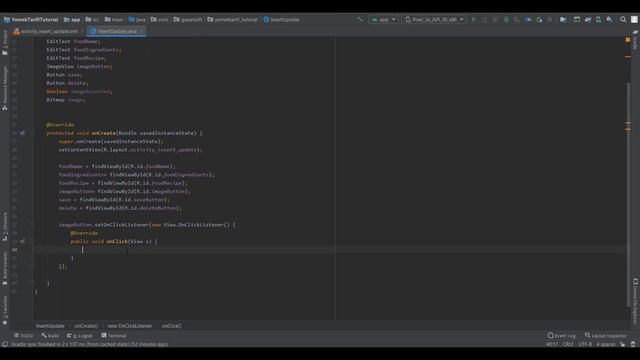Collapse the onCreate method fold marker

tap(32, 133)
